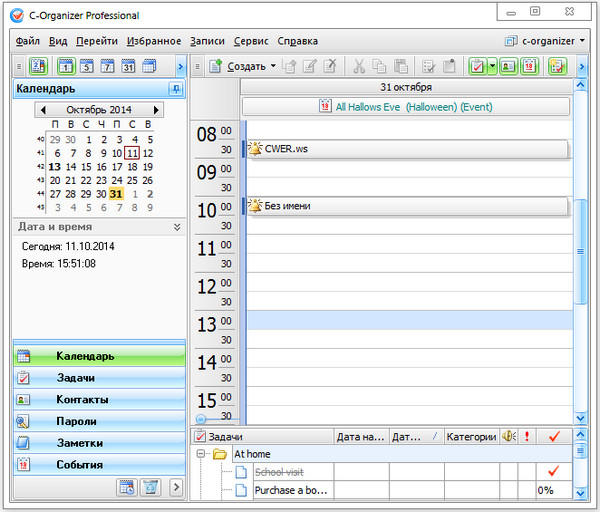Click the CWER.ws appointment reminder icon

click(x=255, y=149)
